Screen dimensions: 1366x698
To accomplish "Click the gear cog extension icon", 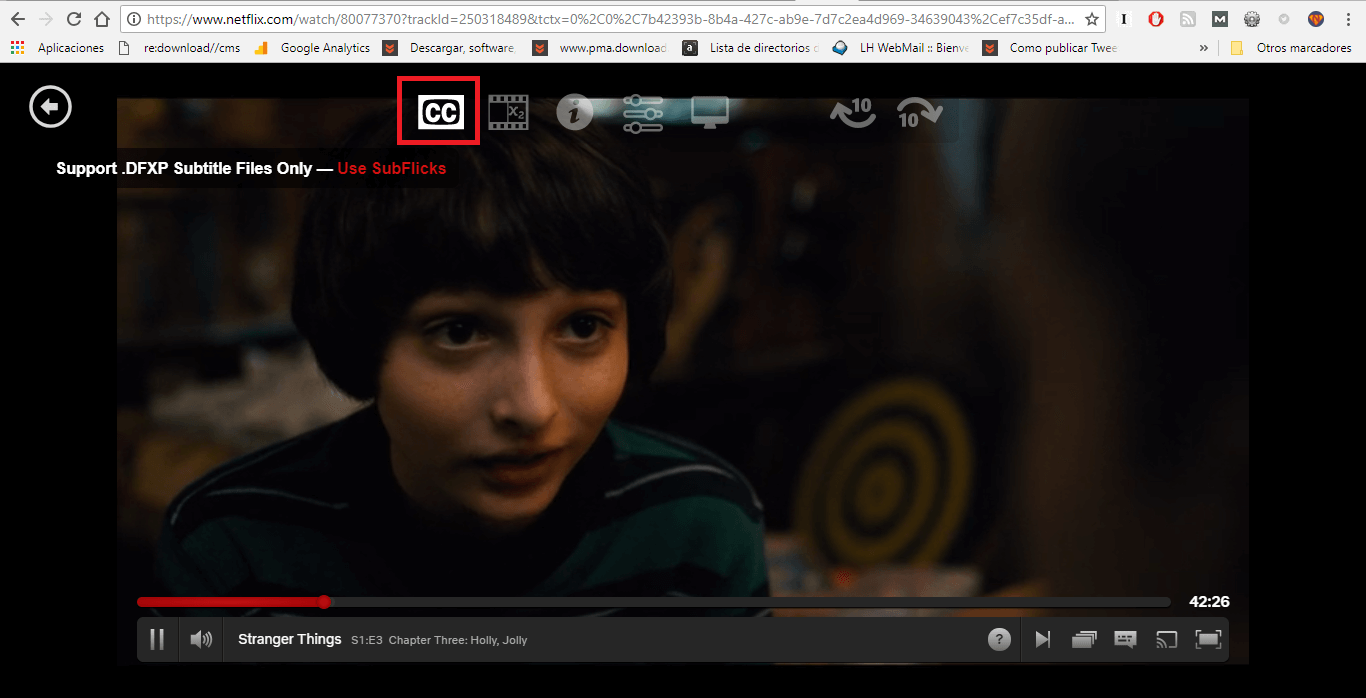I will tap(1252, 19).
